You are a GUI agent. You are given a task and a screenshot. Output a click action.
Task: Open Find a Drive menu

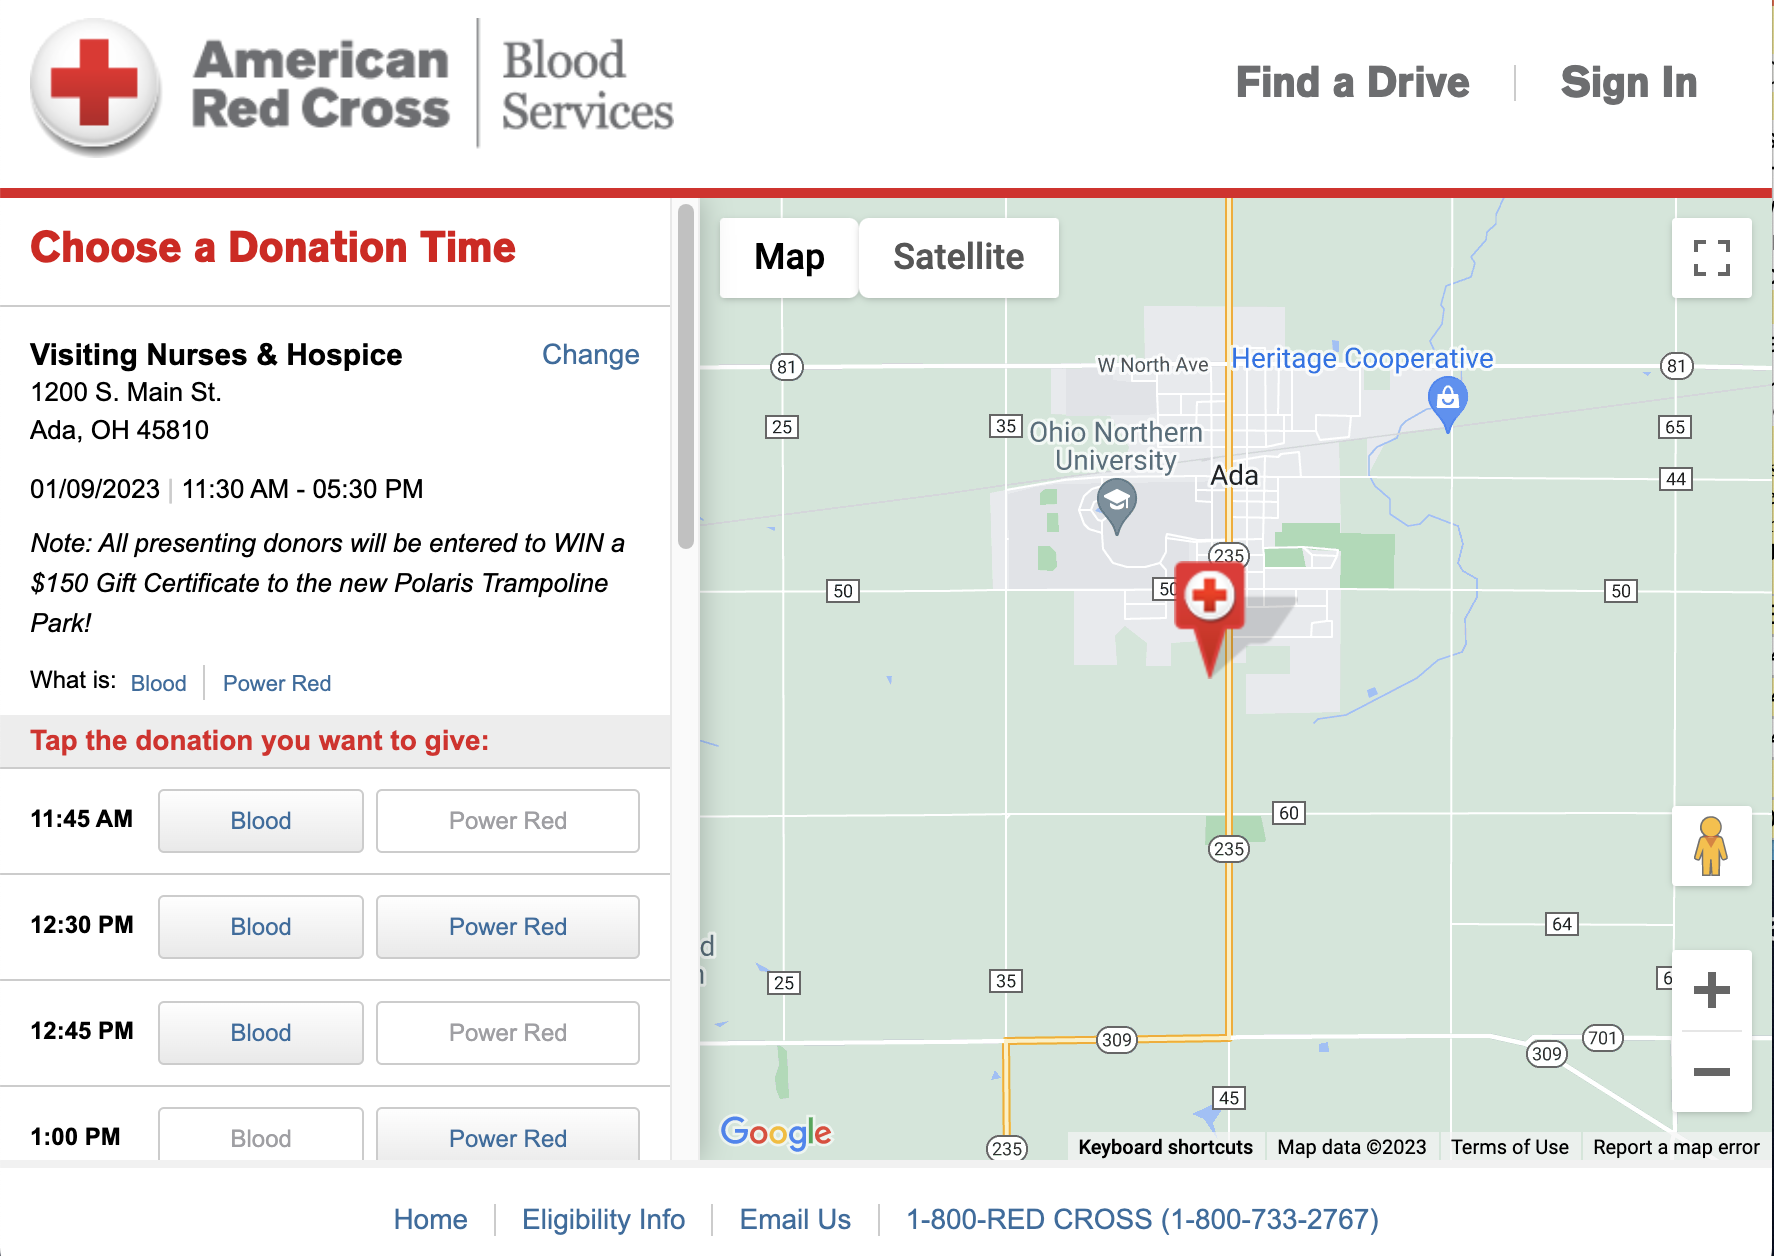pos(1352,82)
